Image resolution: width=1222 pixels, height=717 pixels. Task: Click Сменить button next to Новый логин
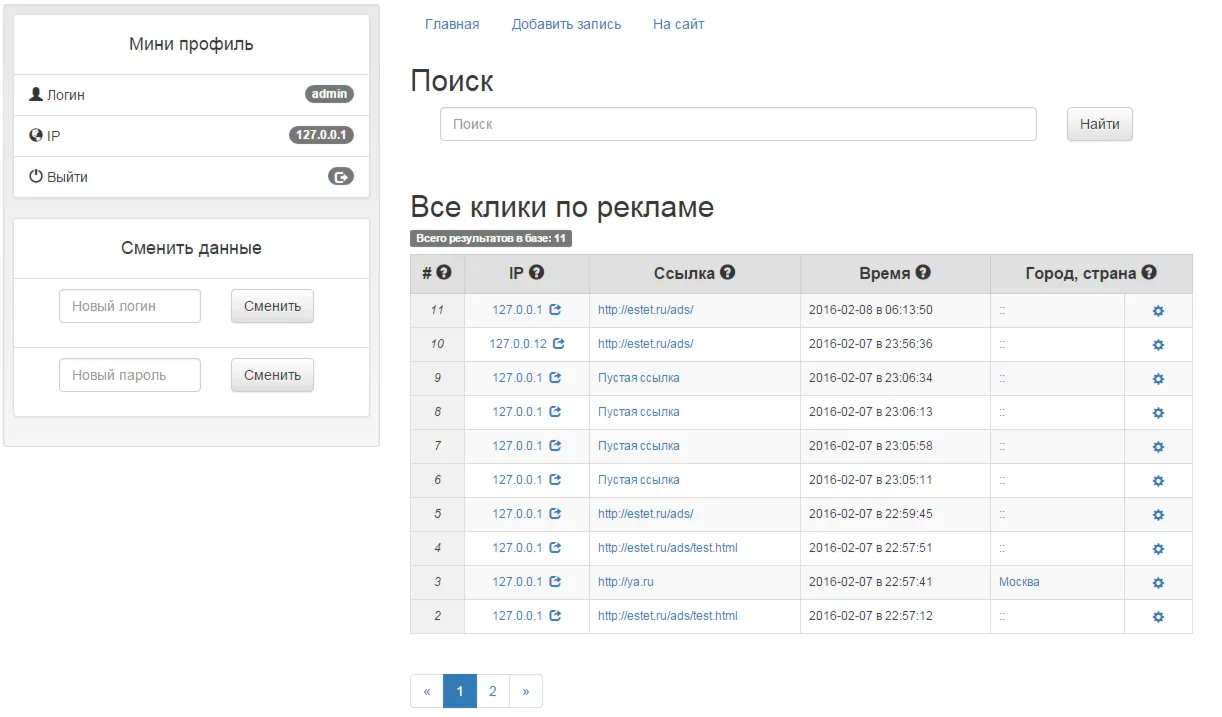[x=272, y=306]
